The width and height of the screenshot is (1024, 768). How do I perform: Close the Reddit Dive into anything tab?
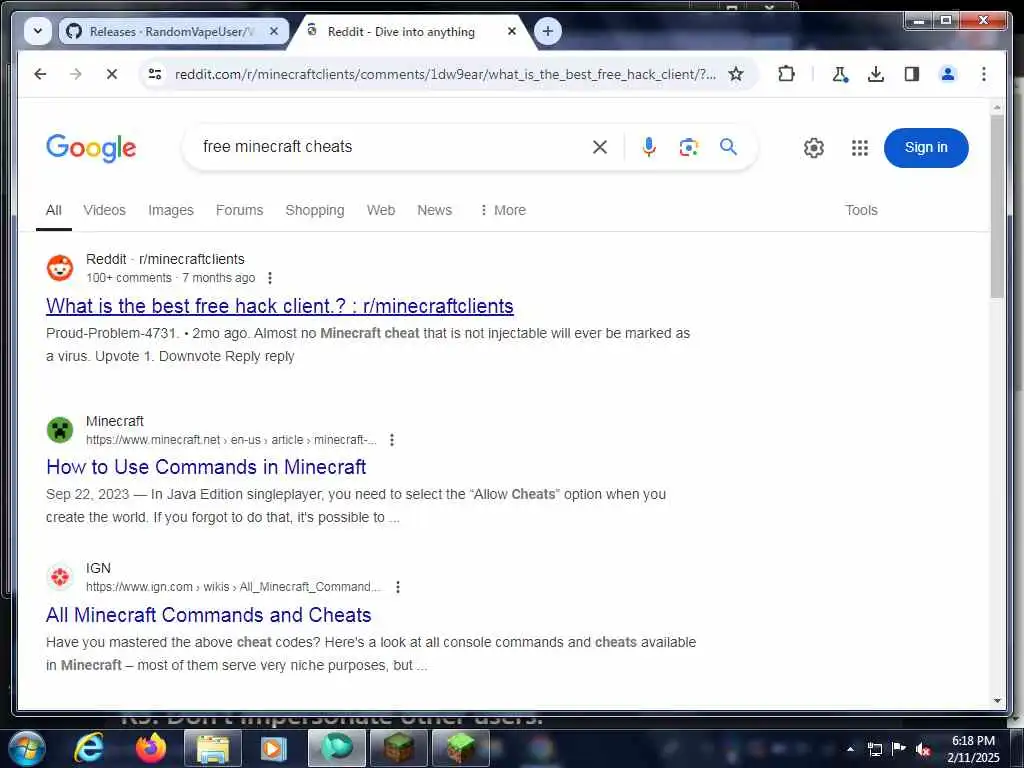(x=512, y=31)
